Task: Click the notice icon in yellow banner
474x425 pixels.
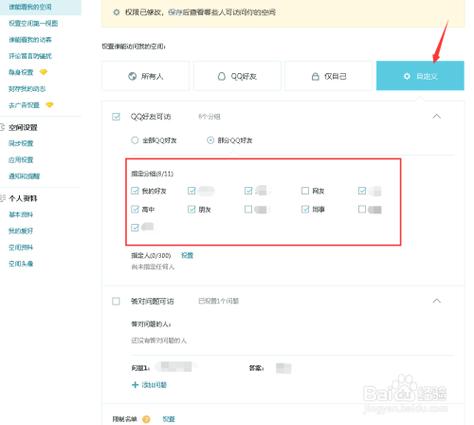Action: click(x=116, y=12)
